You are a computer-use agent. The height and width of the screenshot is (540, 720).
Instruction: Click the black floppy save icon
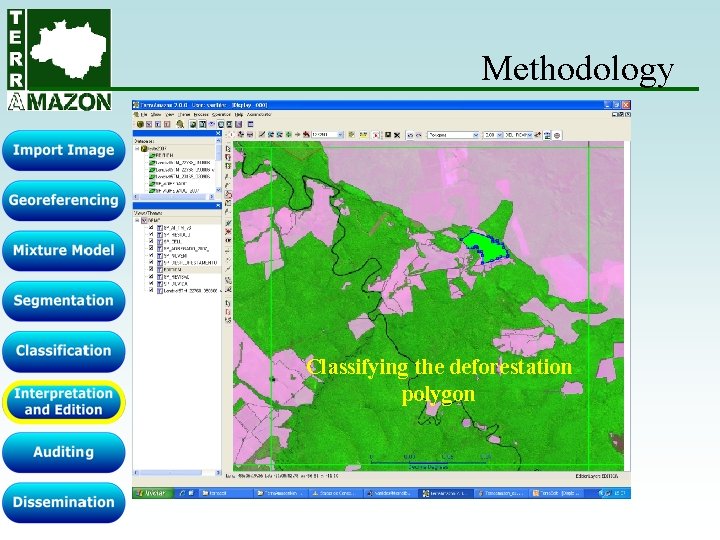(388, 135)
